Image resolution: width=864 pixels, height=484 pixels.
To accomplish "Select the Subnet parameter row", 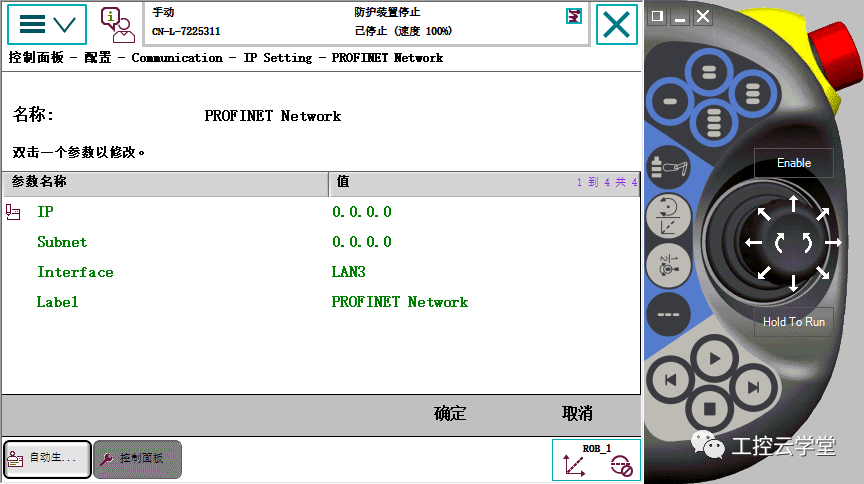I will (x=62, y=242).
